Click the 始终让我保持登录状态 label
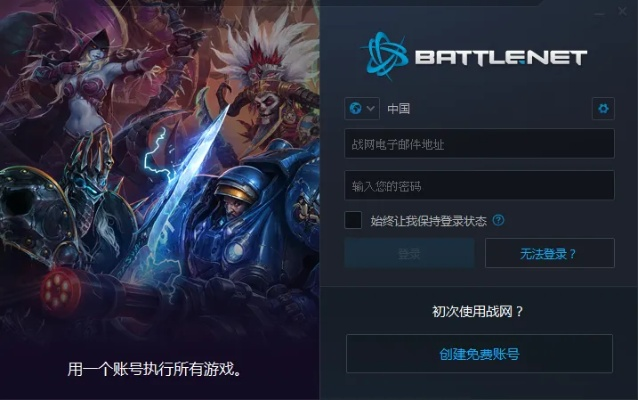 click(x=428, y=221)
